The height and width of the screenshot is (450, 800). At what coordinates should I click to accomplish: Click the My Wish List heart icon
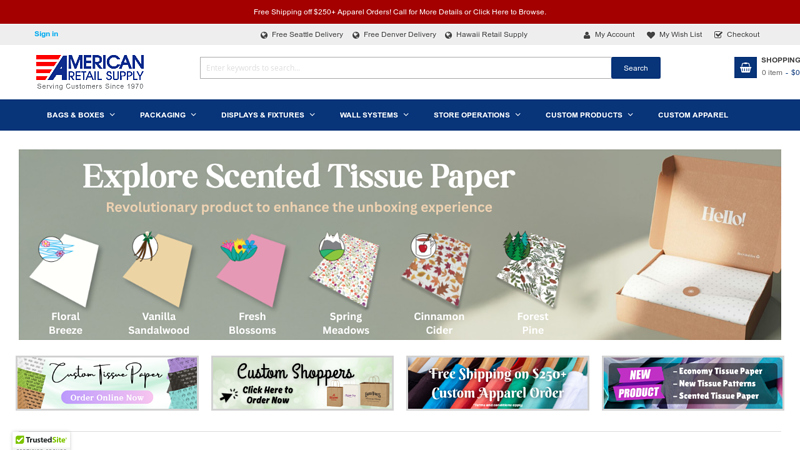click(x=651, y=35)
